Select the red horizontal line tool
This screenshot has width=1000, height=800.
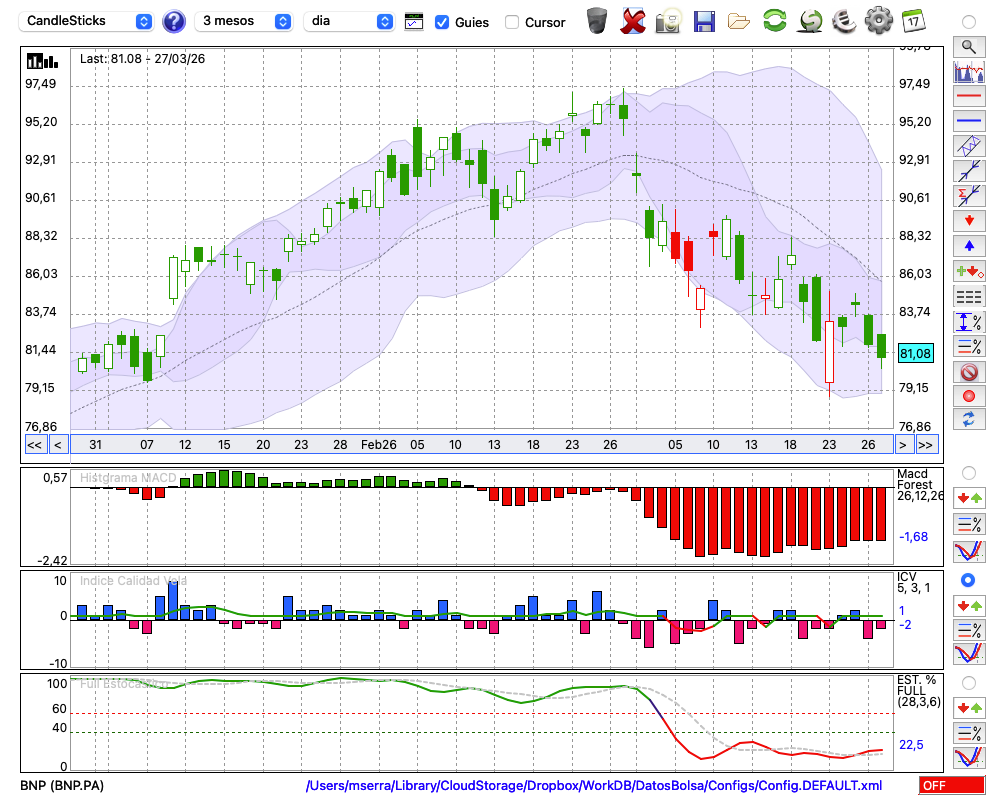coord(968,97)
